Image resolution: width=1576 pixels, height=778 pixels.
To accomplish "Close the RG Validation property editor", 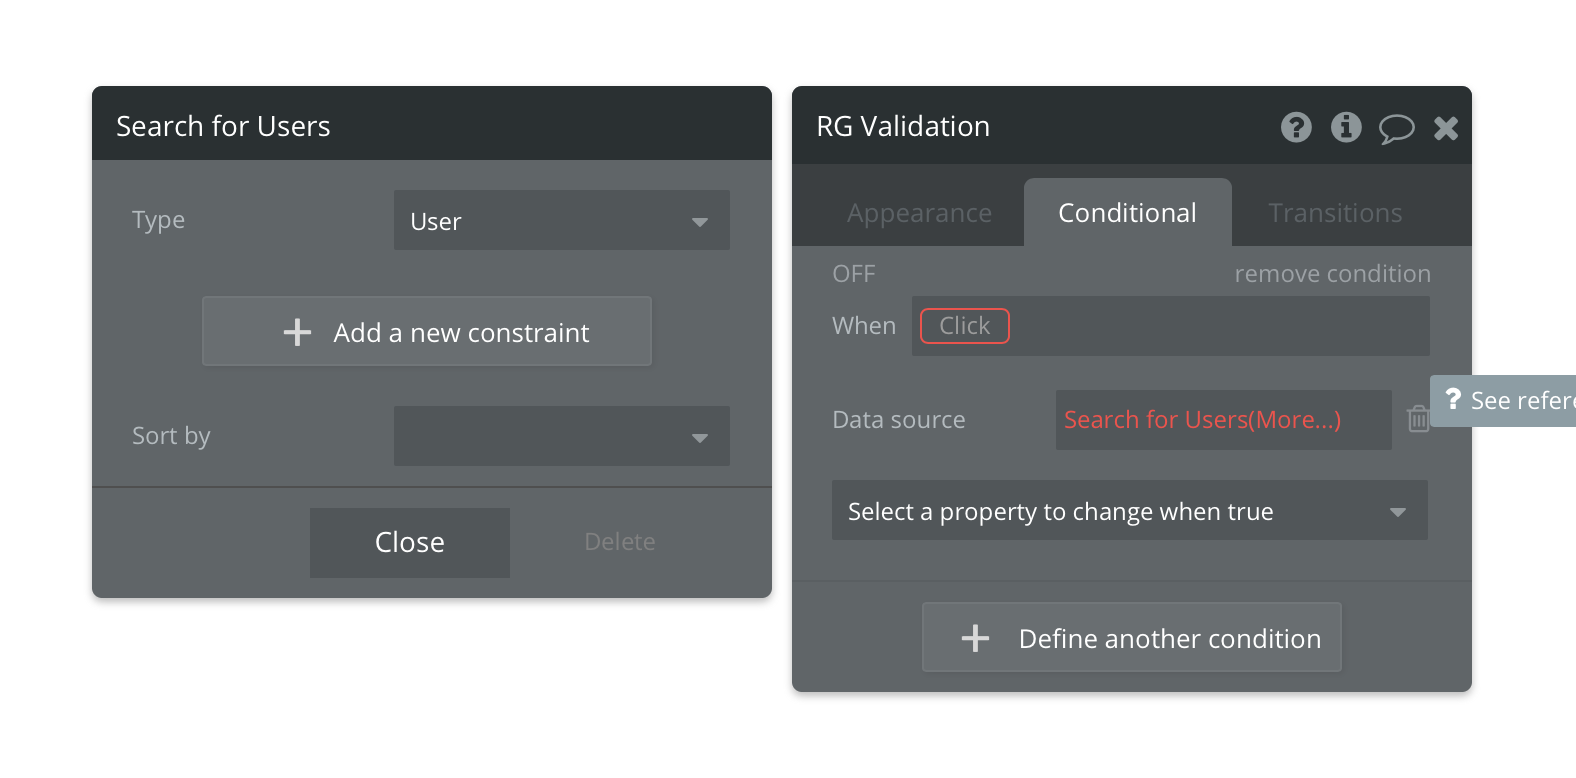I will point(1446,128).
